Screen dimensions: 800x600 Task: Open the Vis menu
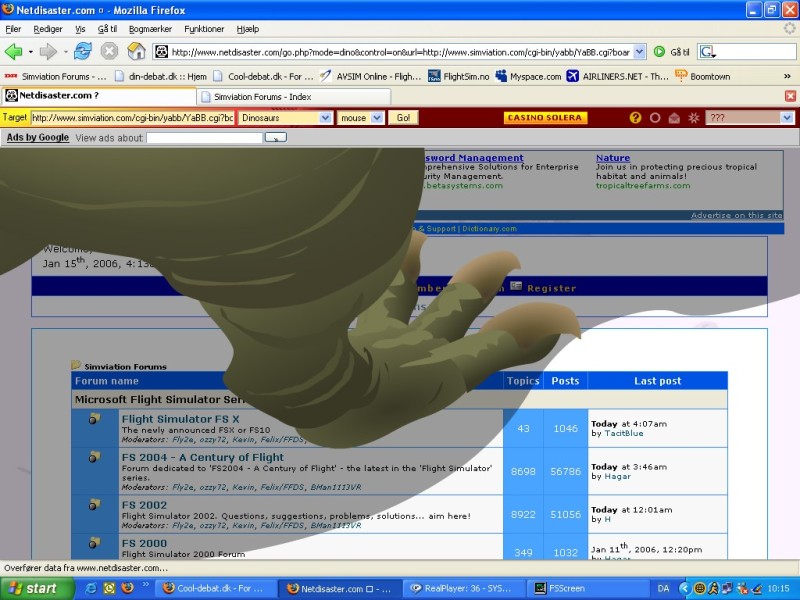pyautogui.click(x=80, y=29)
